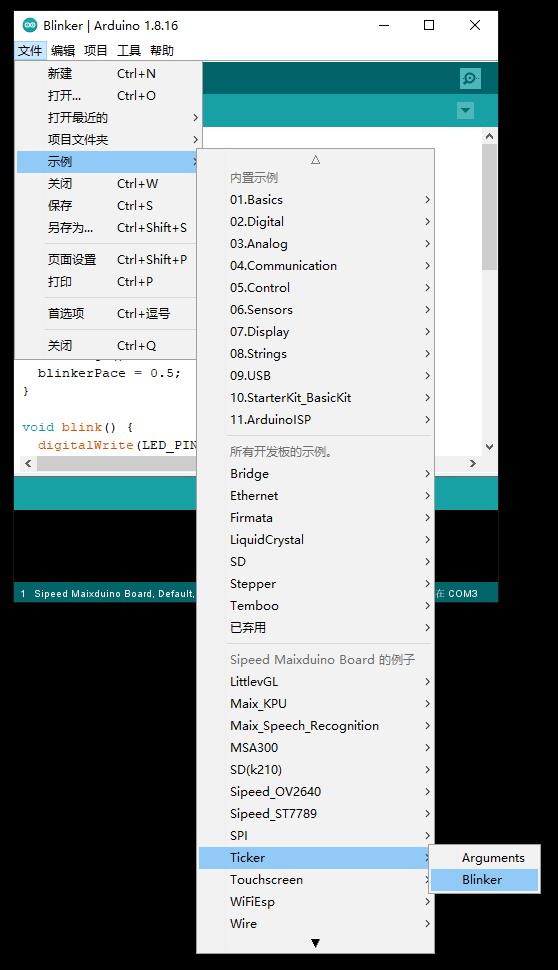Viewport: 558px width, 970px height.
Task: Click editor horizontal scrollbar left arrow
Action: tap(28, 463)
